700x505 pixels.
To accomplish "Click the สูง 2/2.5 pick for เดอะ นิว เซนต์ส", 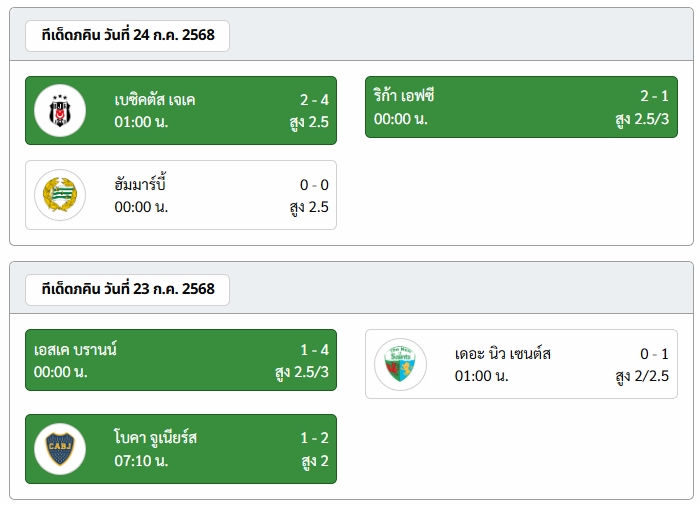I will pyautogui.click(x=642, y=376).
